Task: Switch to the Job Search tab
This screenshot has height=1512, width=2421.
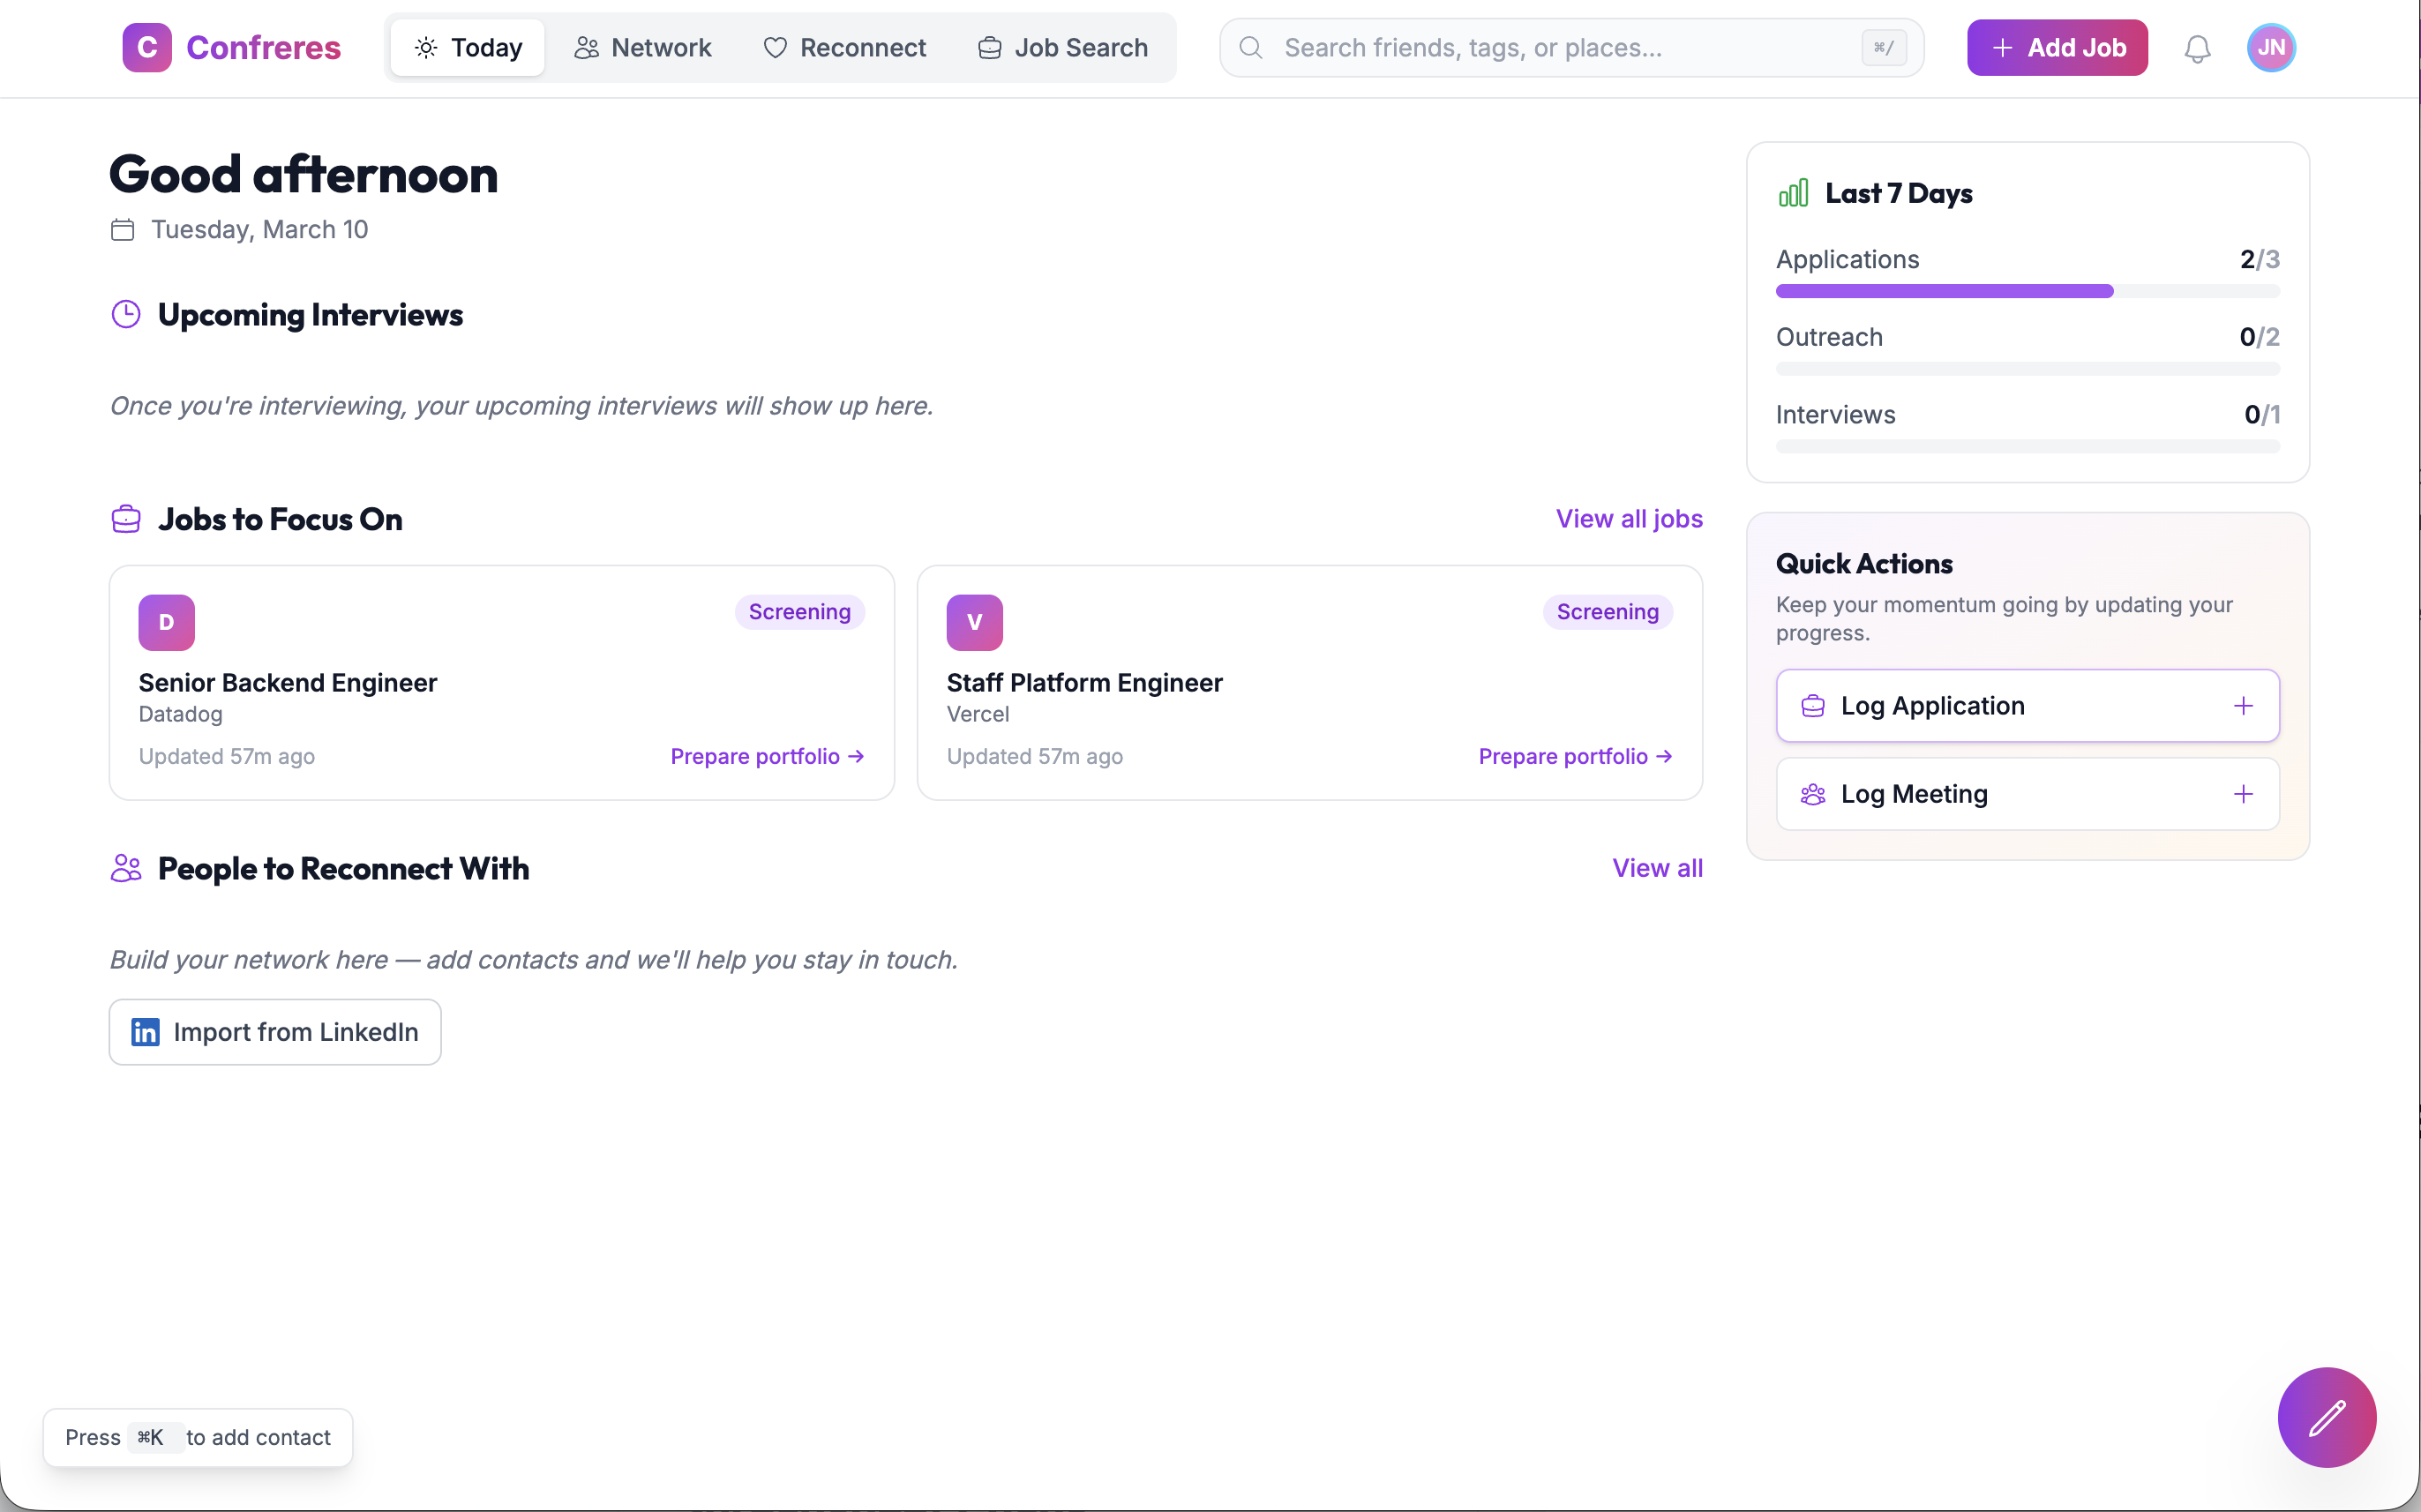Action: click(x=1062, y=47)
